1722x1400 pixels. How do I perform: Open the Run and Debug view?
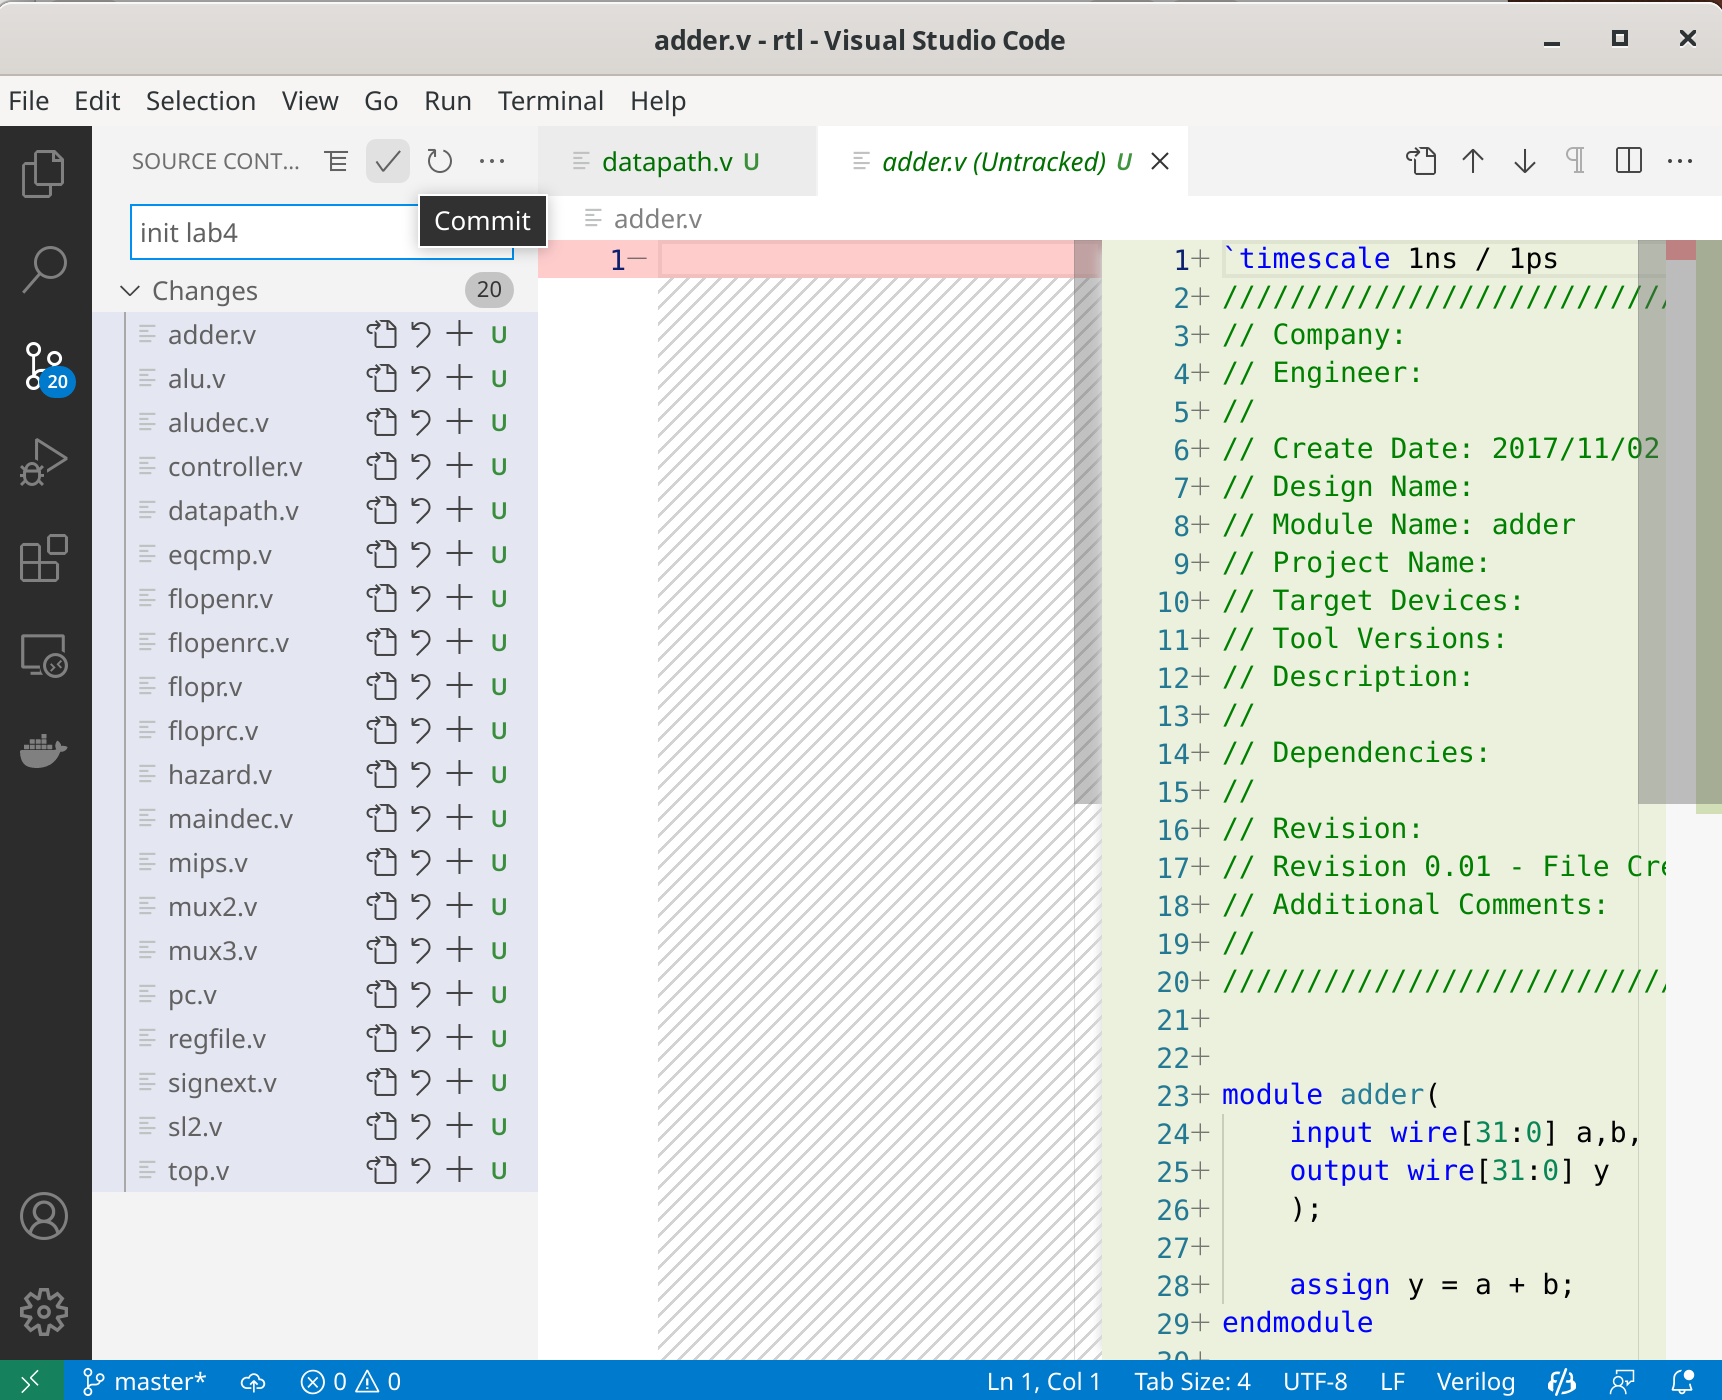(x=44, y=462)
